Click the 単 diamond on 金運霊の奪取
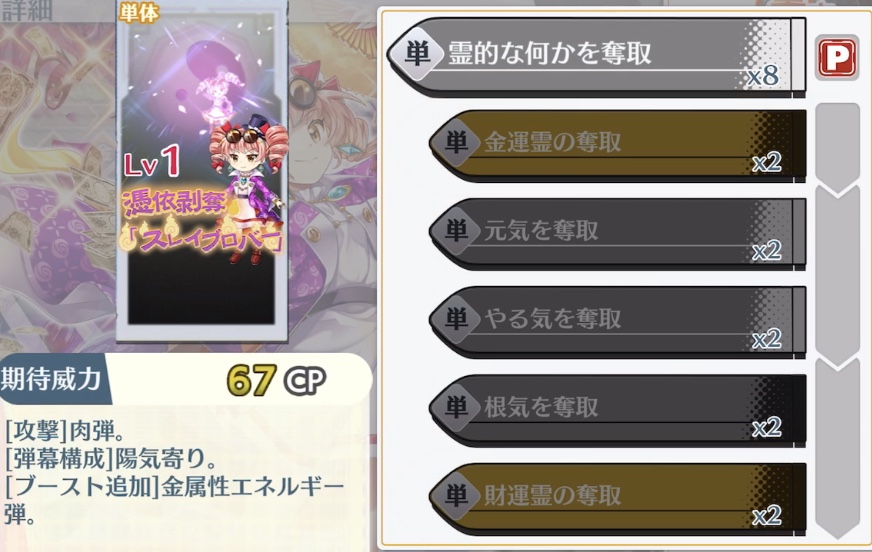Viewport: 872px width, 552px height. (456, 142)
